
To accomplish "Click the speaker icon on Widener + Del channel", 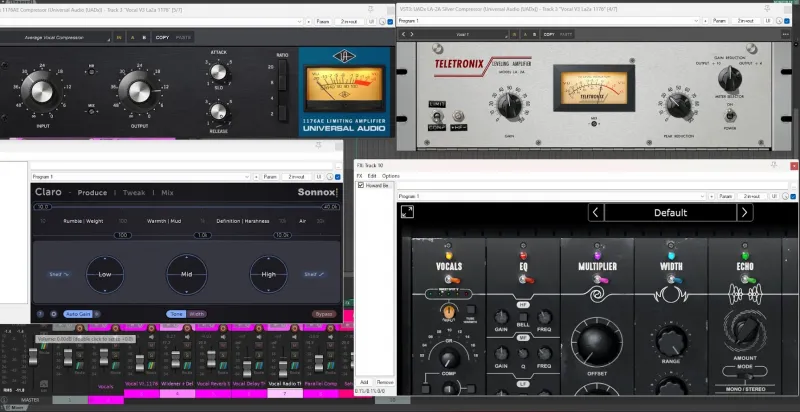I will click(x=187, y=337).
